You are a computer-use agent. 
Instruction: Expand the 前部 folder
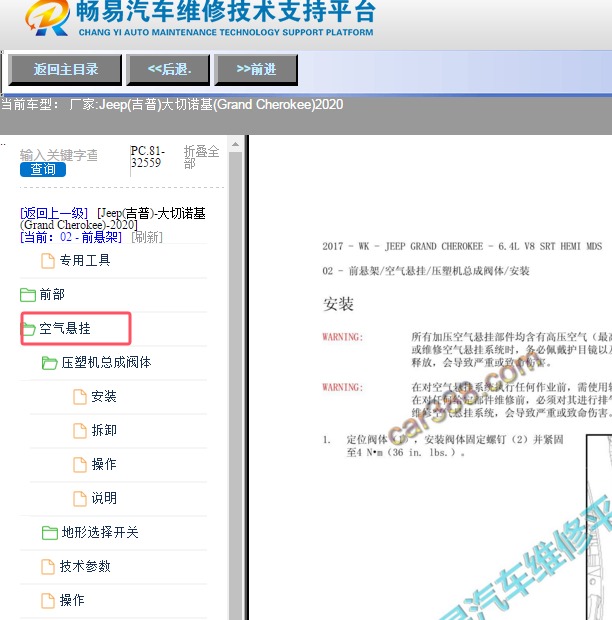(x=52, y=295)
